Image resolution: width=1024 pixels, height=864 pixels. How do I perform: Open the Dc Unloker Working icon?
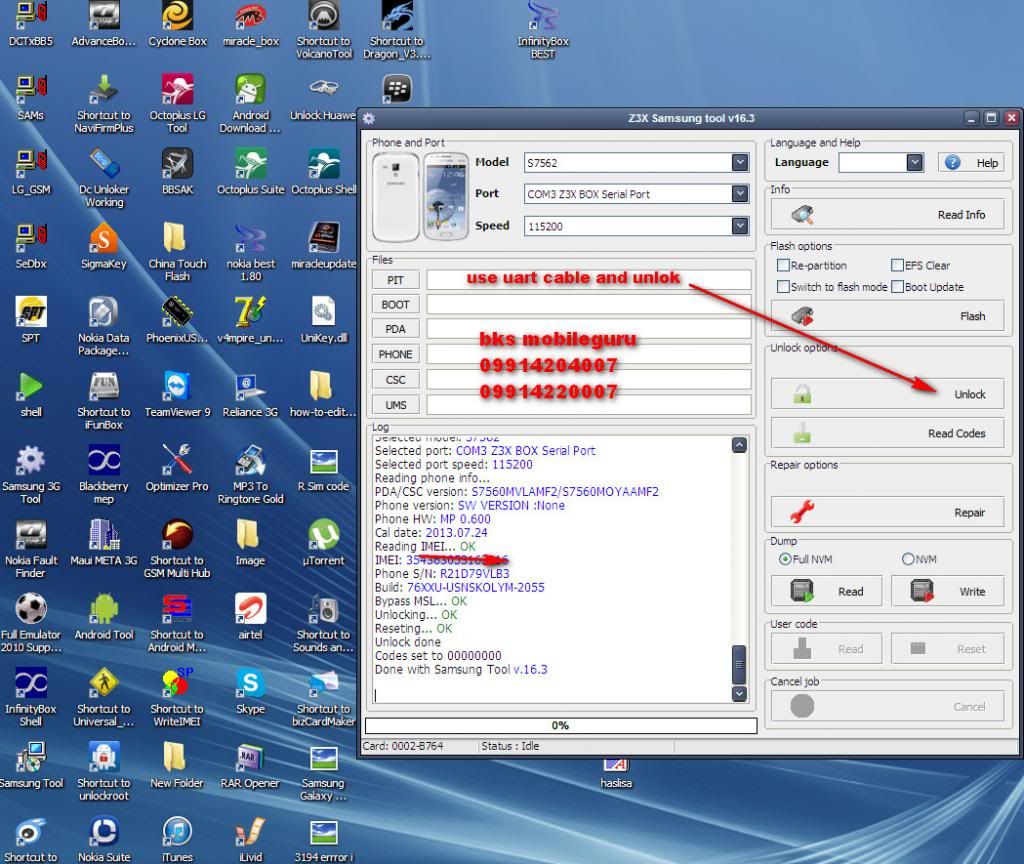103,177
